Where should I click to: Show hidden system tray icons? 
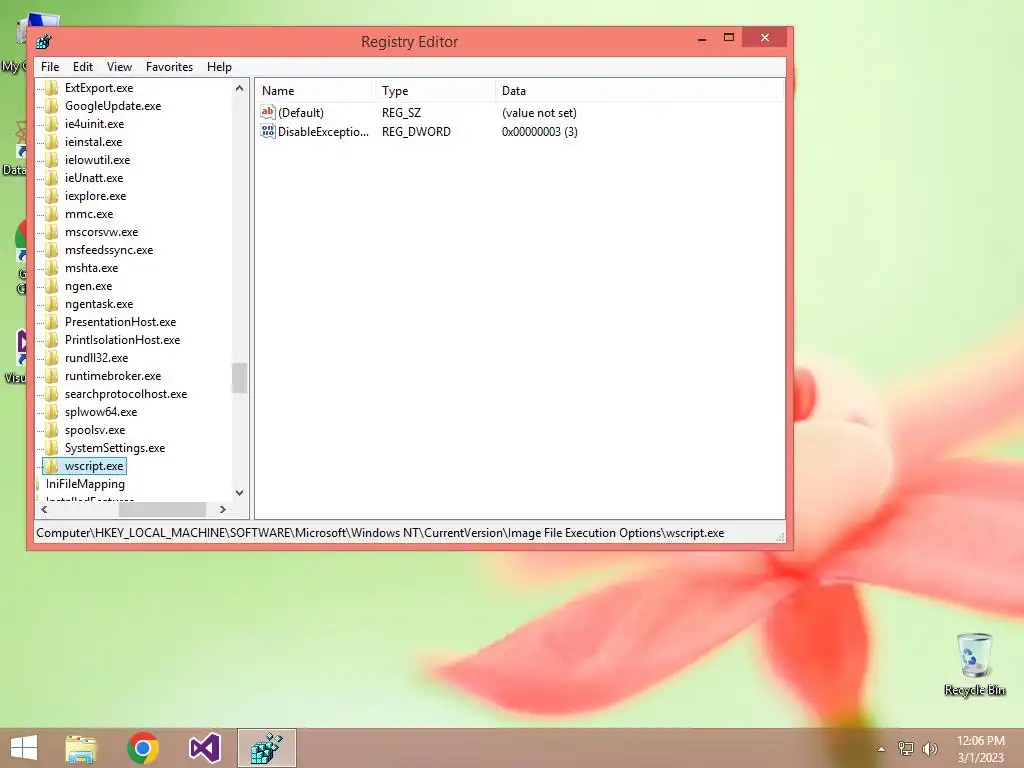coord(881,749)
